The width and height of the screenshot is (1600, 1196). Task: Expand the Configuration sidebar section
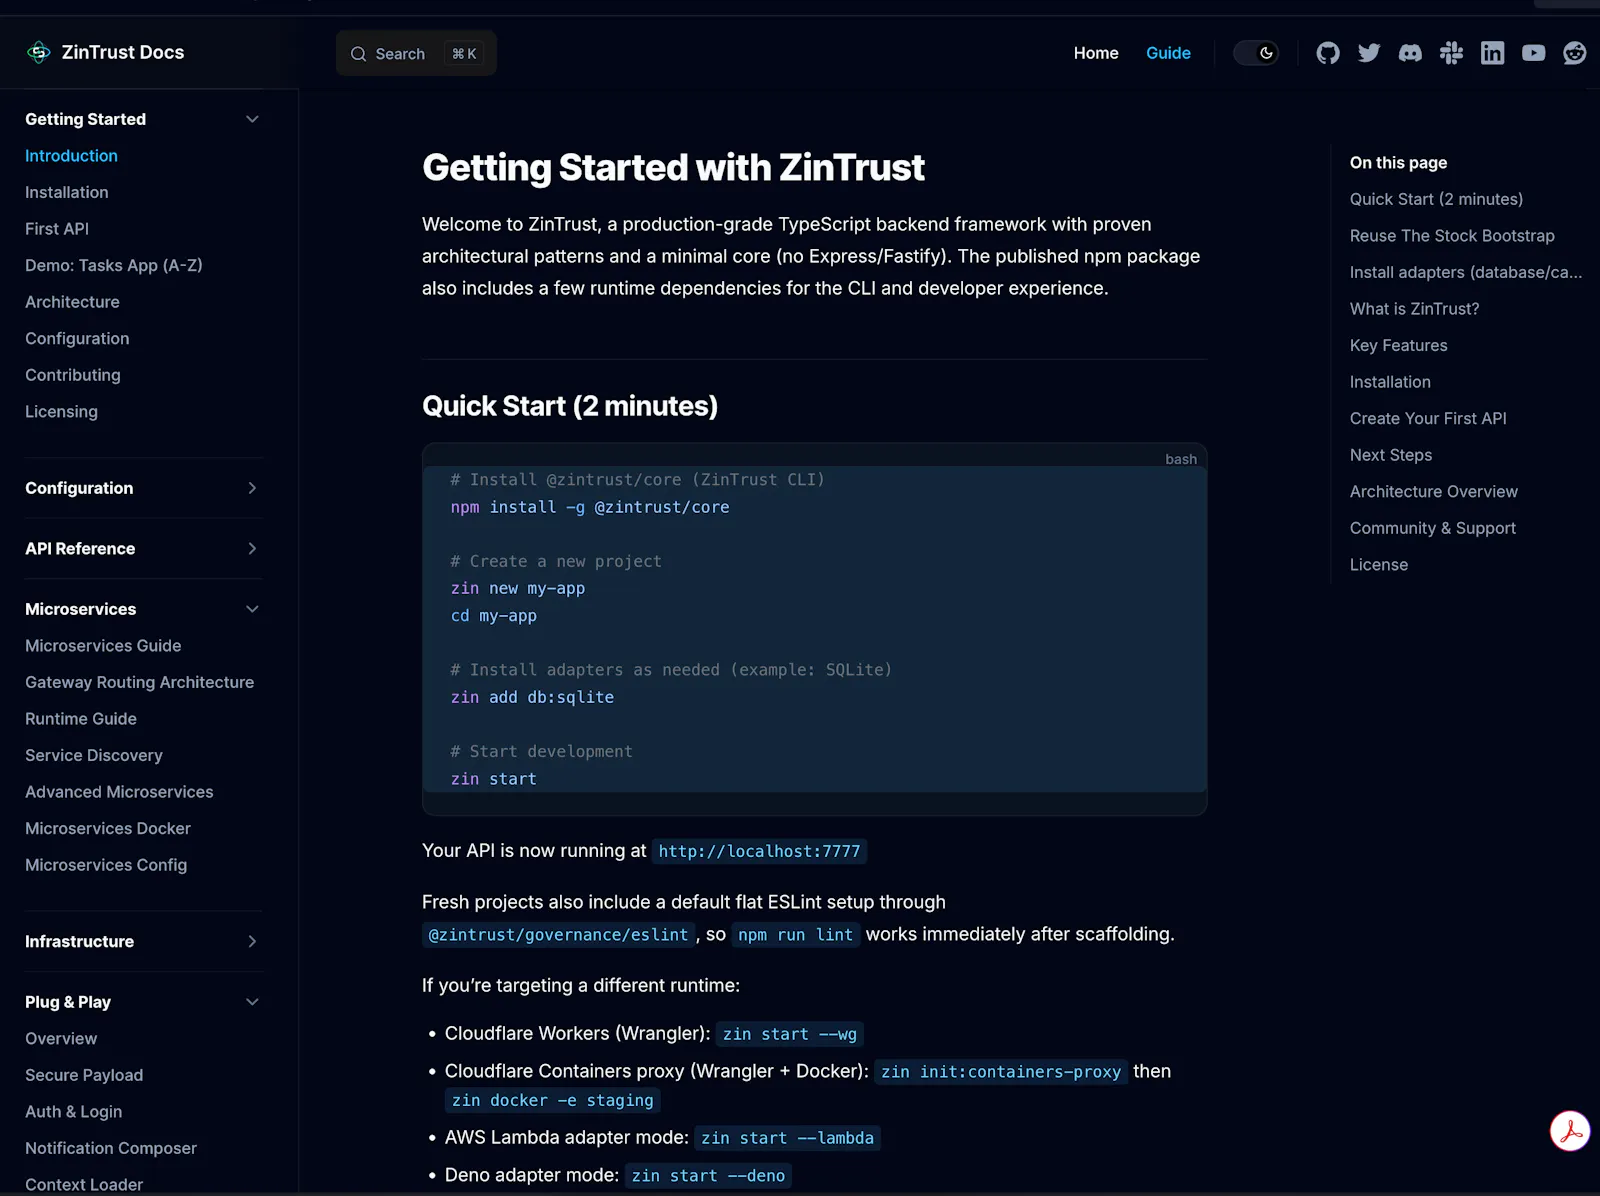252,488
